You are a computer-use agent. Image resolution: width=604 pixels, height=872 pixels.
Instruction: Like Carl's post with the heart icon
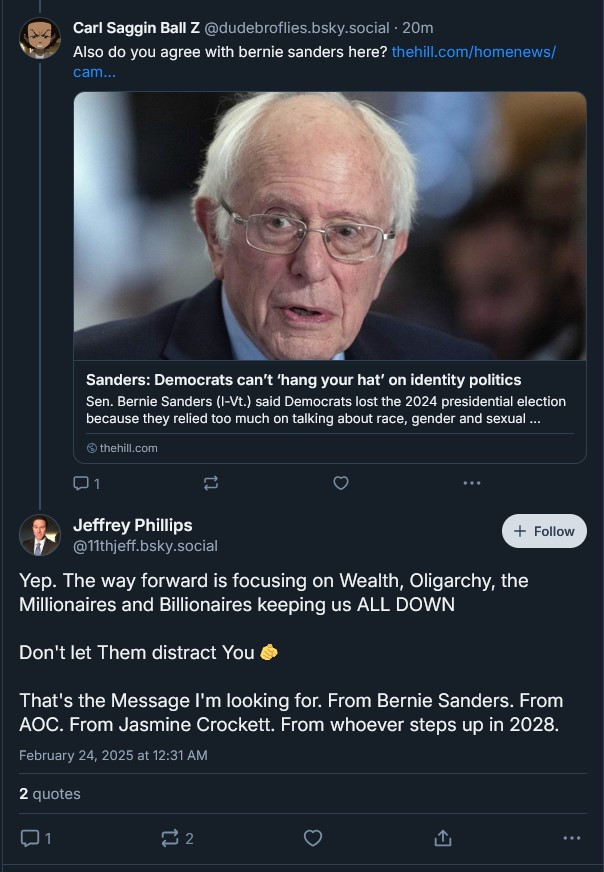pyautogui.click(x=341, y=483)
